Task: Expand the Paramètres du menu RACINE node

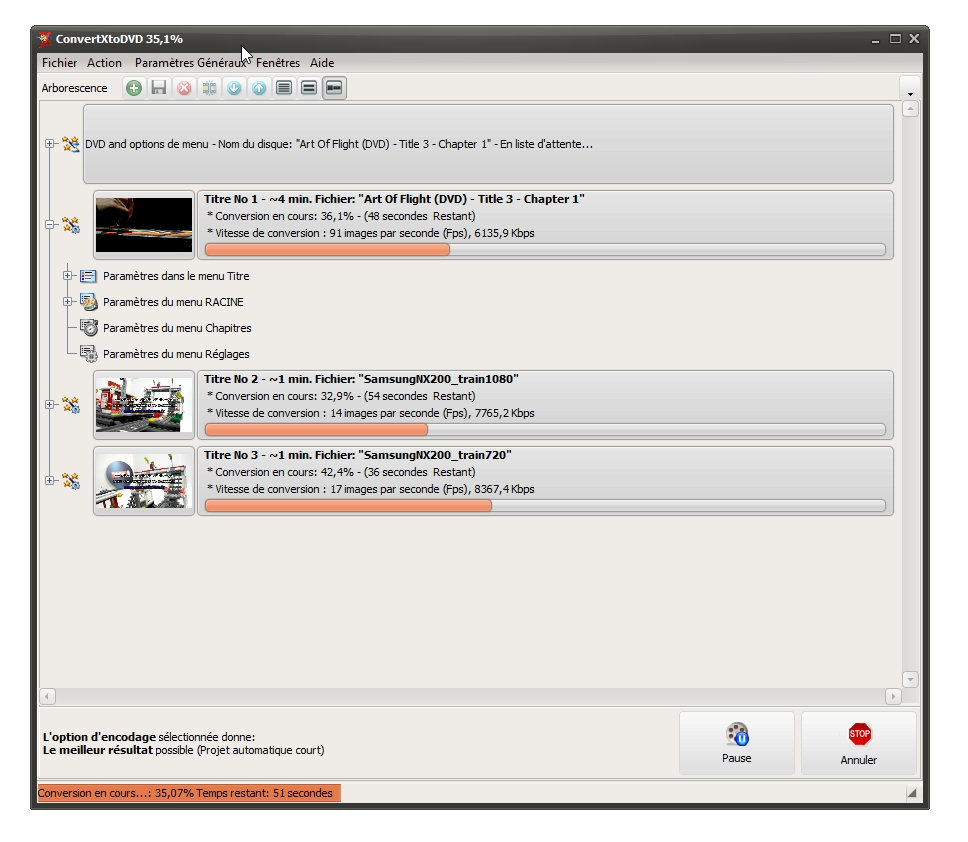Action: [x=68, y=302]
